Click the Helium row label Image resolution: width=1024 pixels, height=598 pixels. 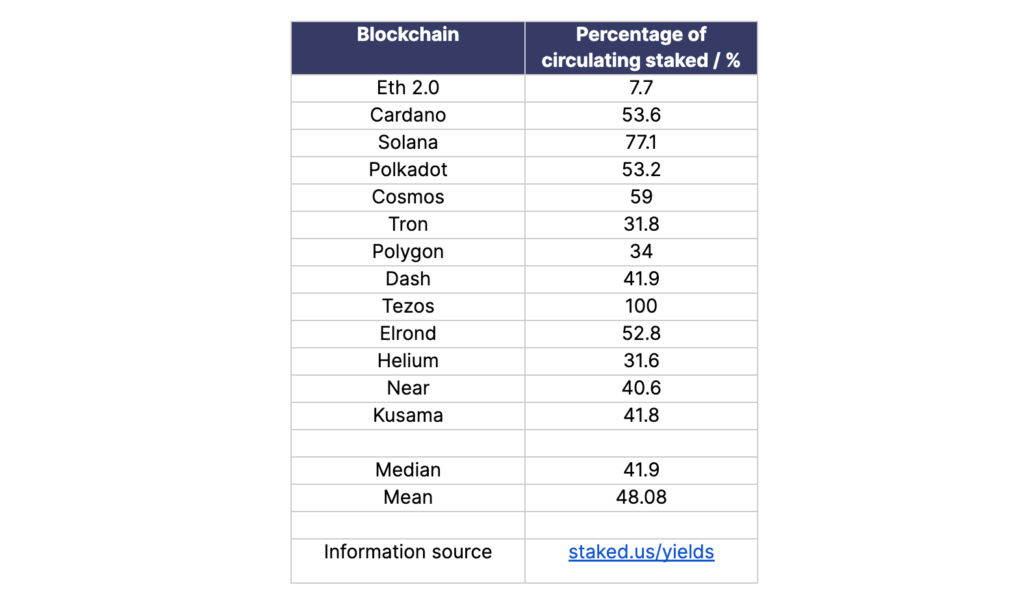408,361
